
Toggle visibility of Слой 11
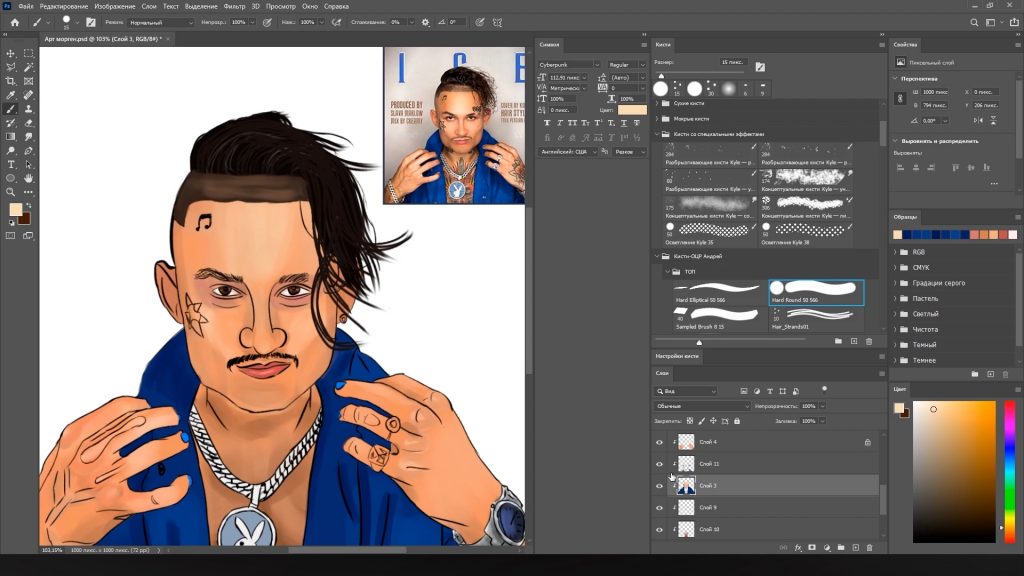[x=659, y=464]
